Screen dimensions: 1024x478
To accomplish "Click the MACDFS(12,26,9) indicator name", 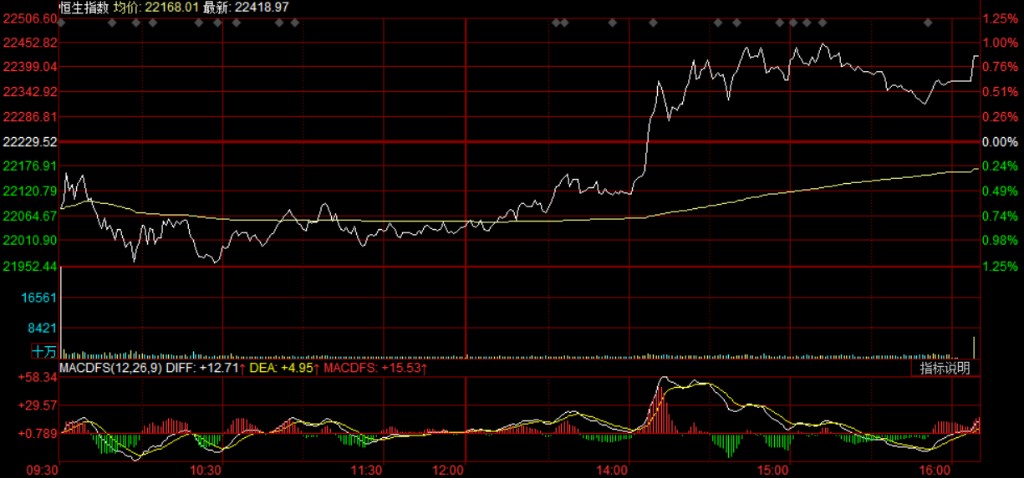I will tap(111, 370).
